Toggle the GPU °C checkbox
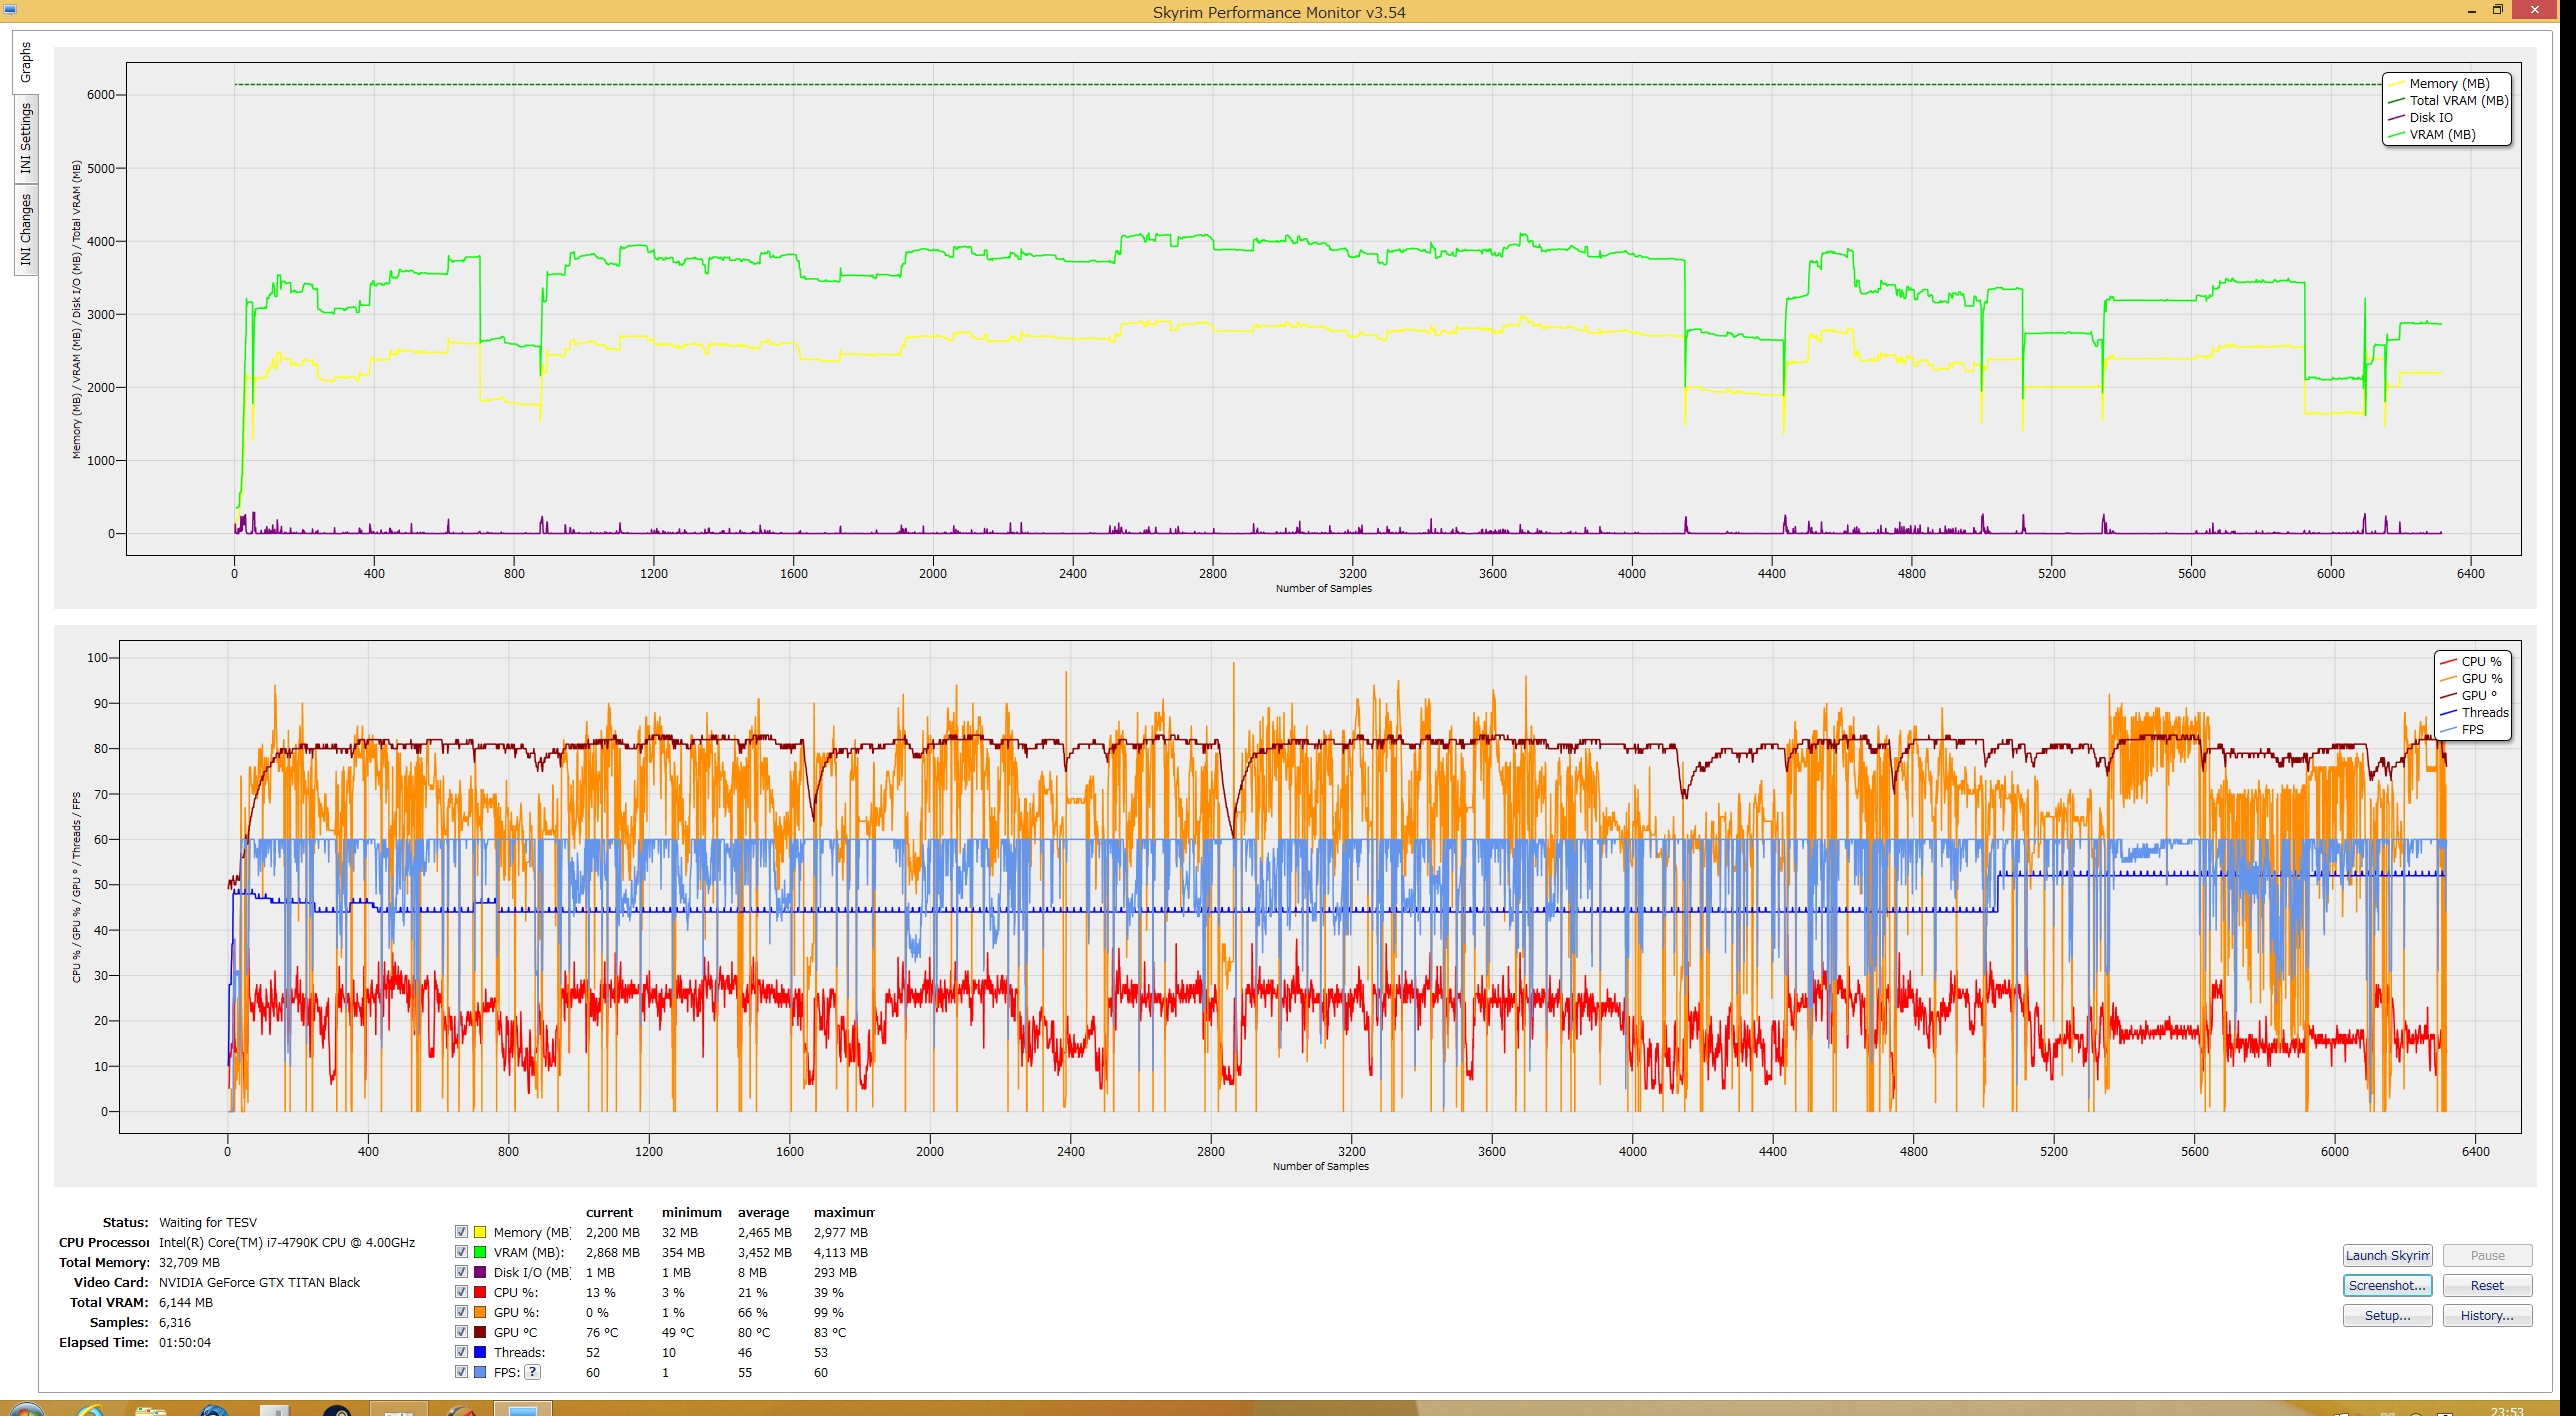Screen dimensions: 2576x1416 pyautogui.click(x=461, y=1332)
